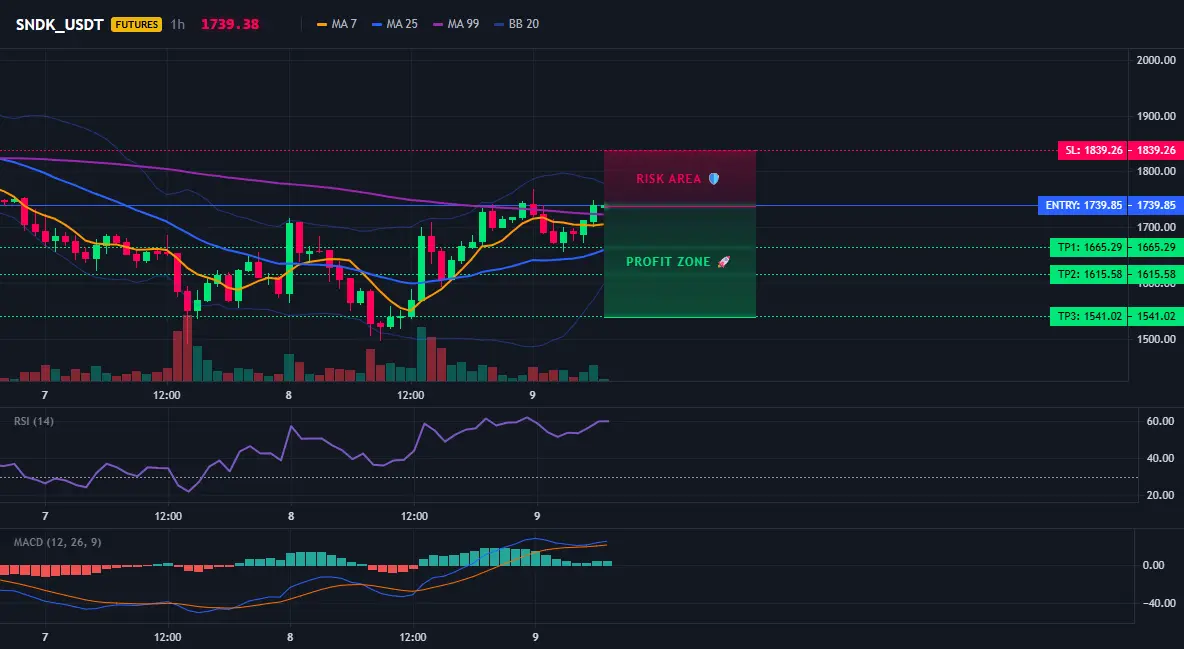Toggle the MA 99 legend entry
The height and width of the screenshot is (649, 1184).
456,24
